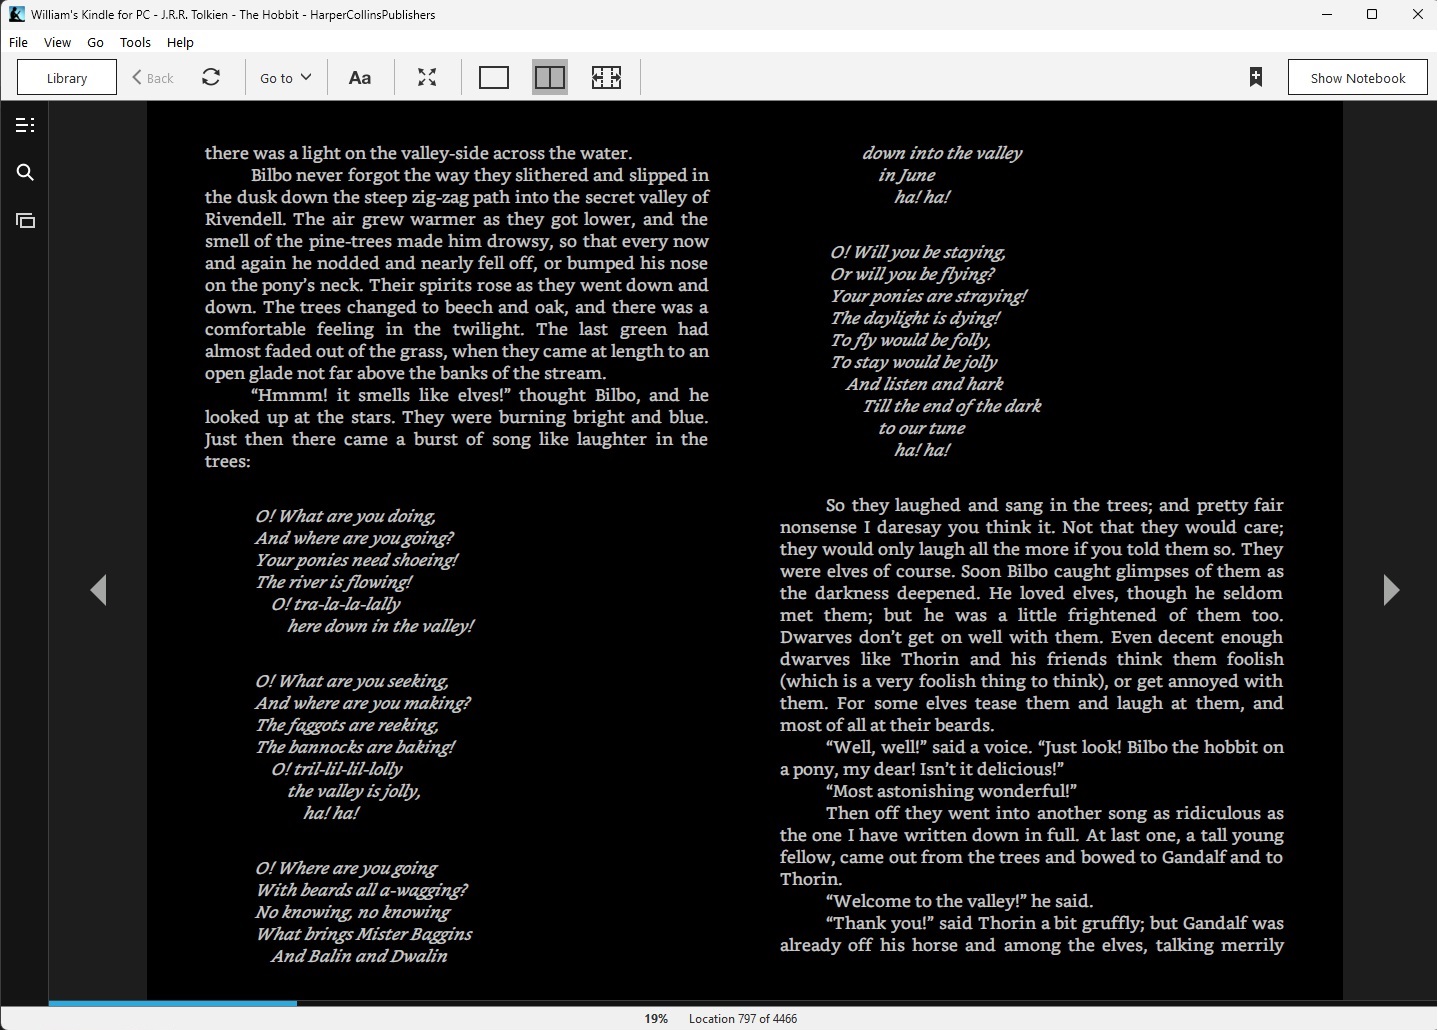The width and height of the screenshot is (1438, 1030).
Task: Click the line 'O! Will you be staying,'
Action: coord(918,252)
